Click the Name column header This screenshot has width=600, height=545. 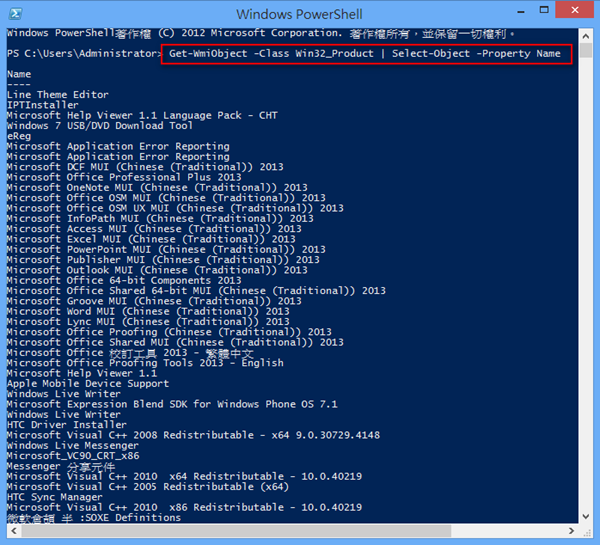19,74
